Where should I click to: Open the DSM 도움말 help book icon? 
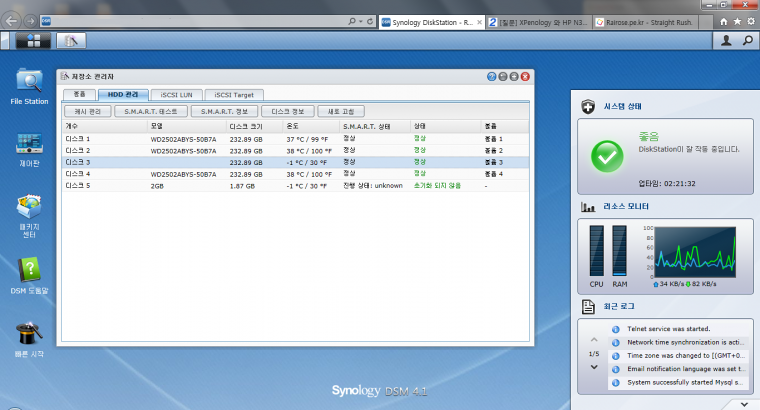click(x=29, y=270)
